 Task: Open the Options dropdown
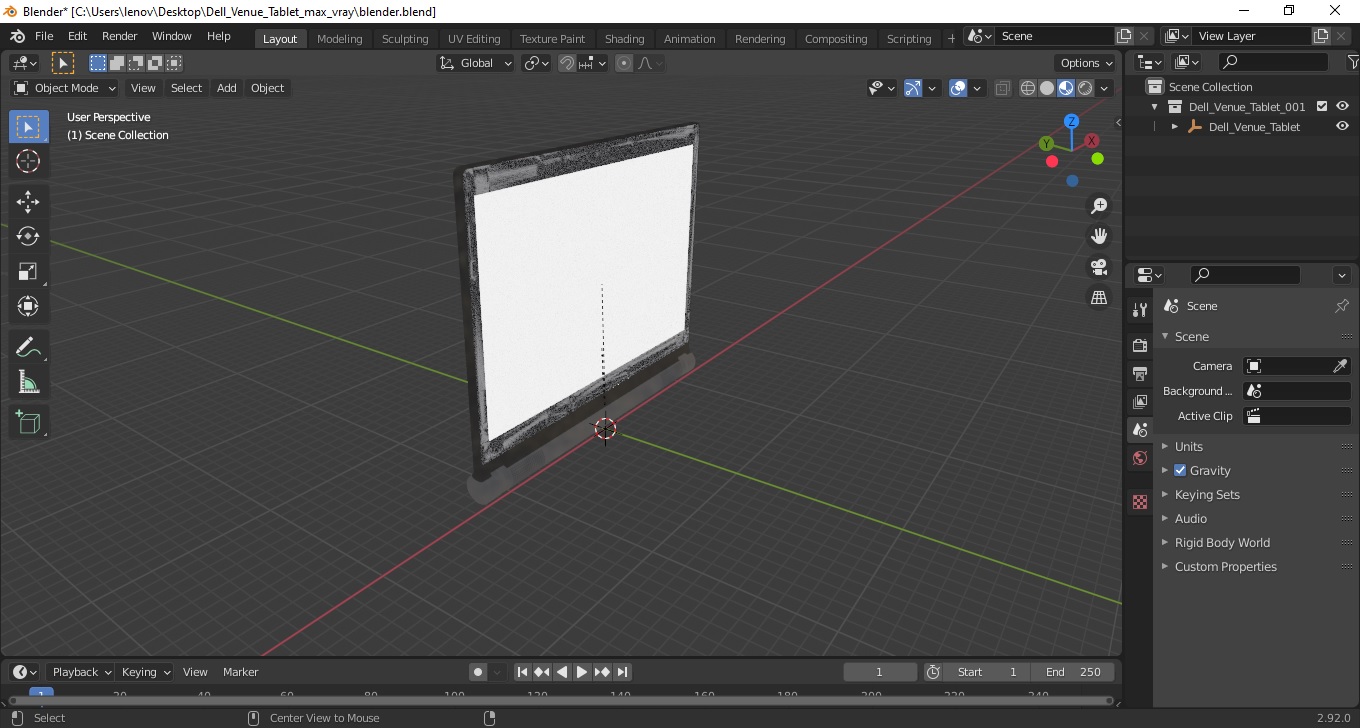pyautogui.click(x=1087, y=63)
